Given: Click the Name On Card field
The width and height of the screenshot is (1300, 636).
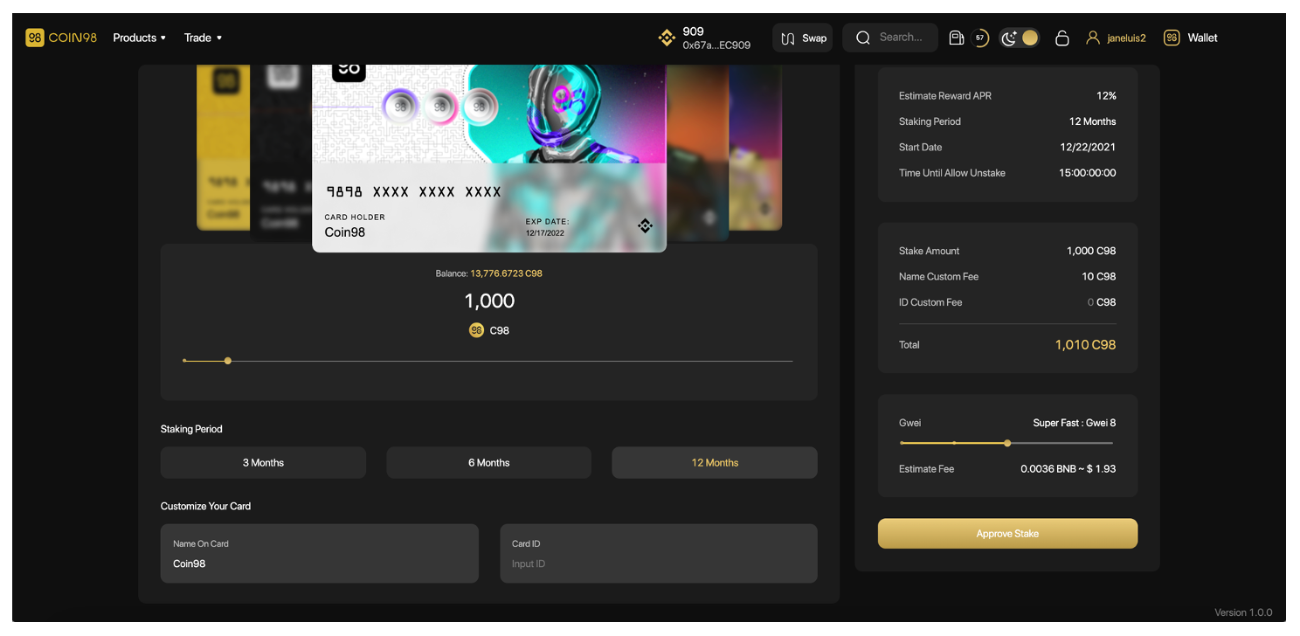Looking at the screenshot, I should coord(320,554).
